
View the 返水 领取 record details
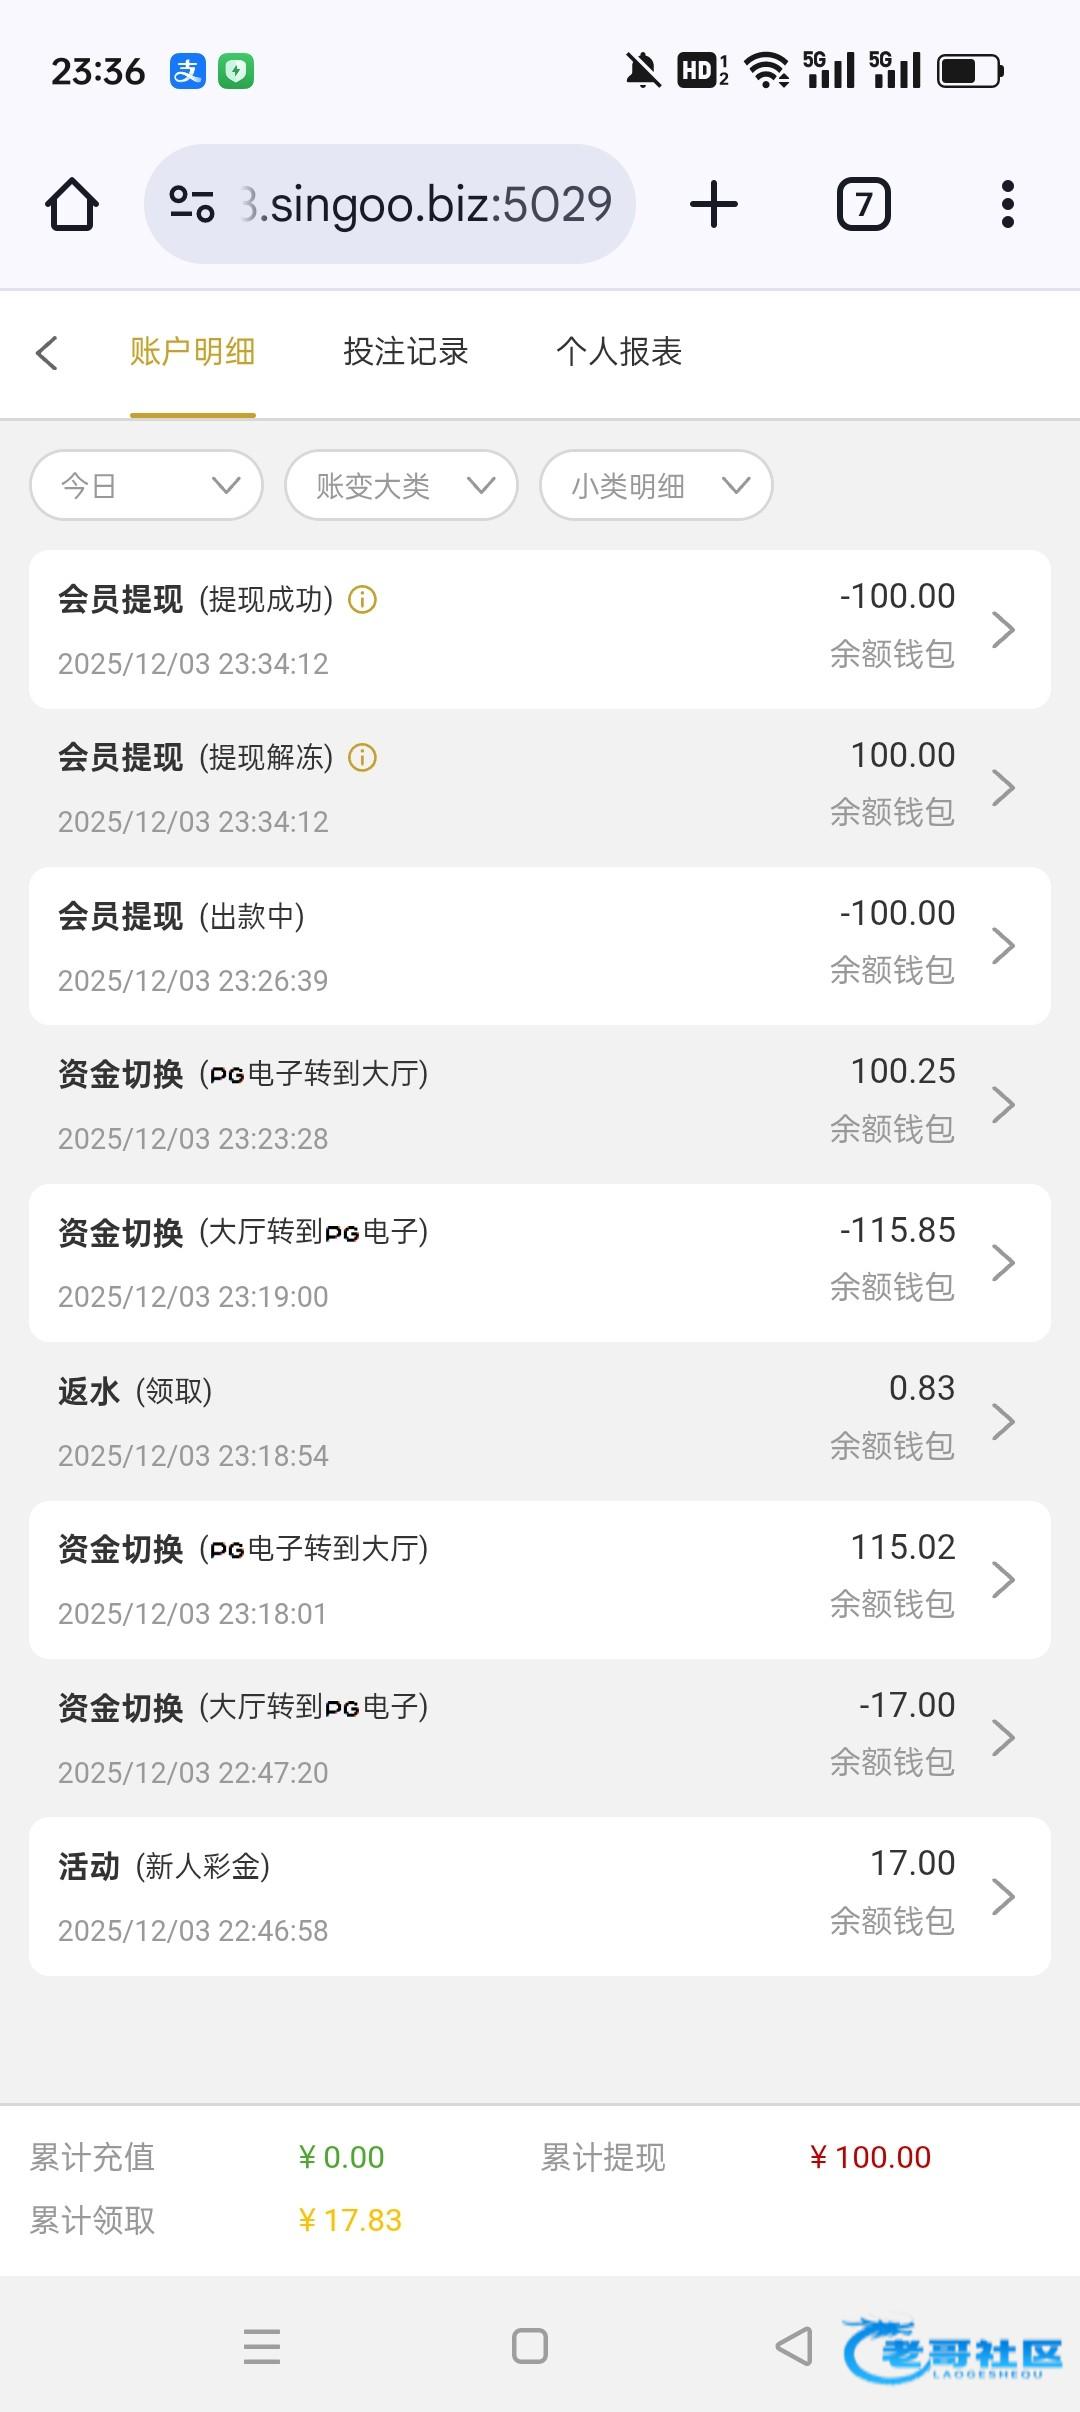pyautogui.click(x=540, y=1421)
